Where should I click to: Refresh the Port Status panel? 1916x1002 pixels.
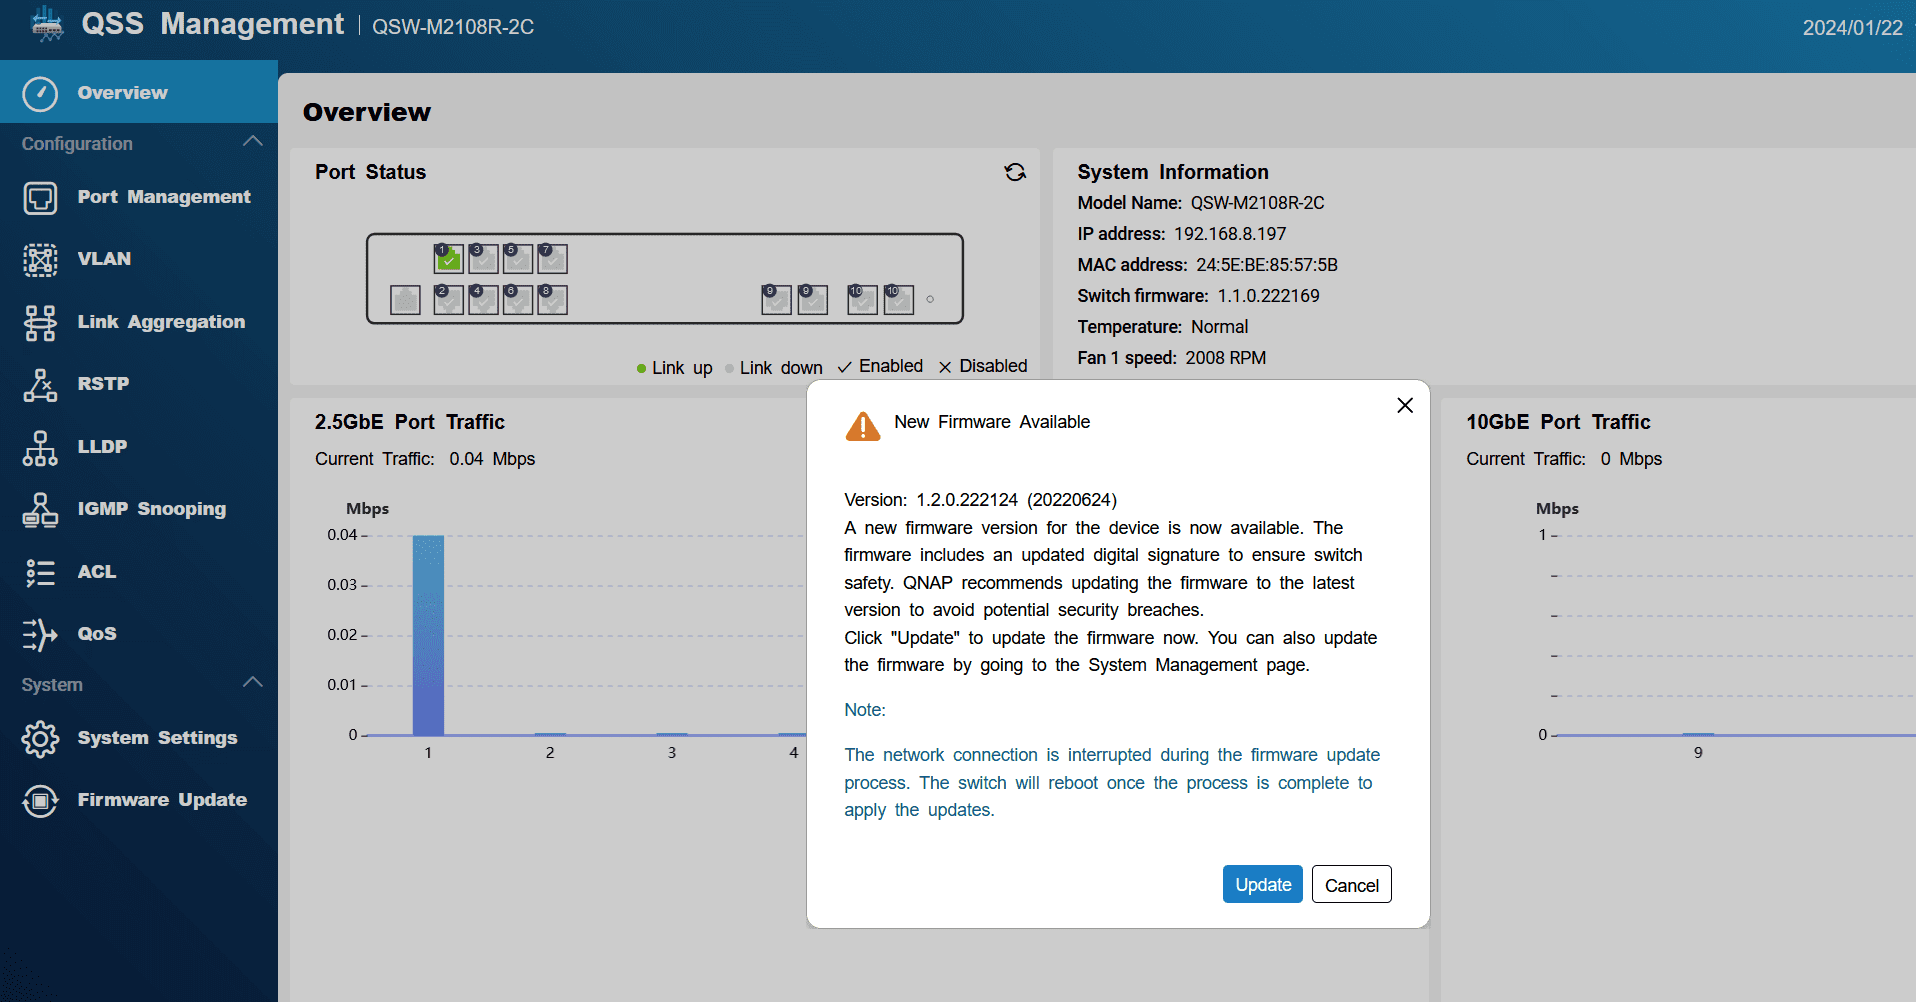[x=1015, y=172]
